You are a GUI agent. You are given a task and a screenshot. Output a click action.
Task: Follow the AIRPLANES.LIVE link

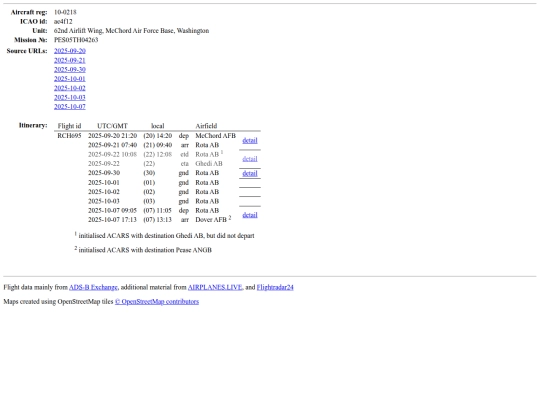pyautogui.click(x=215, y=287)
